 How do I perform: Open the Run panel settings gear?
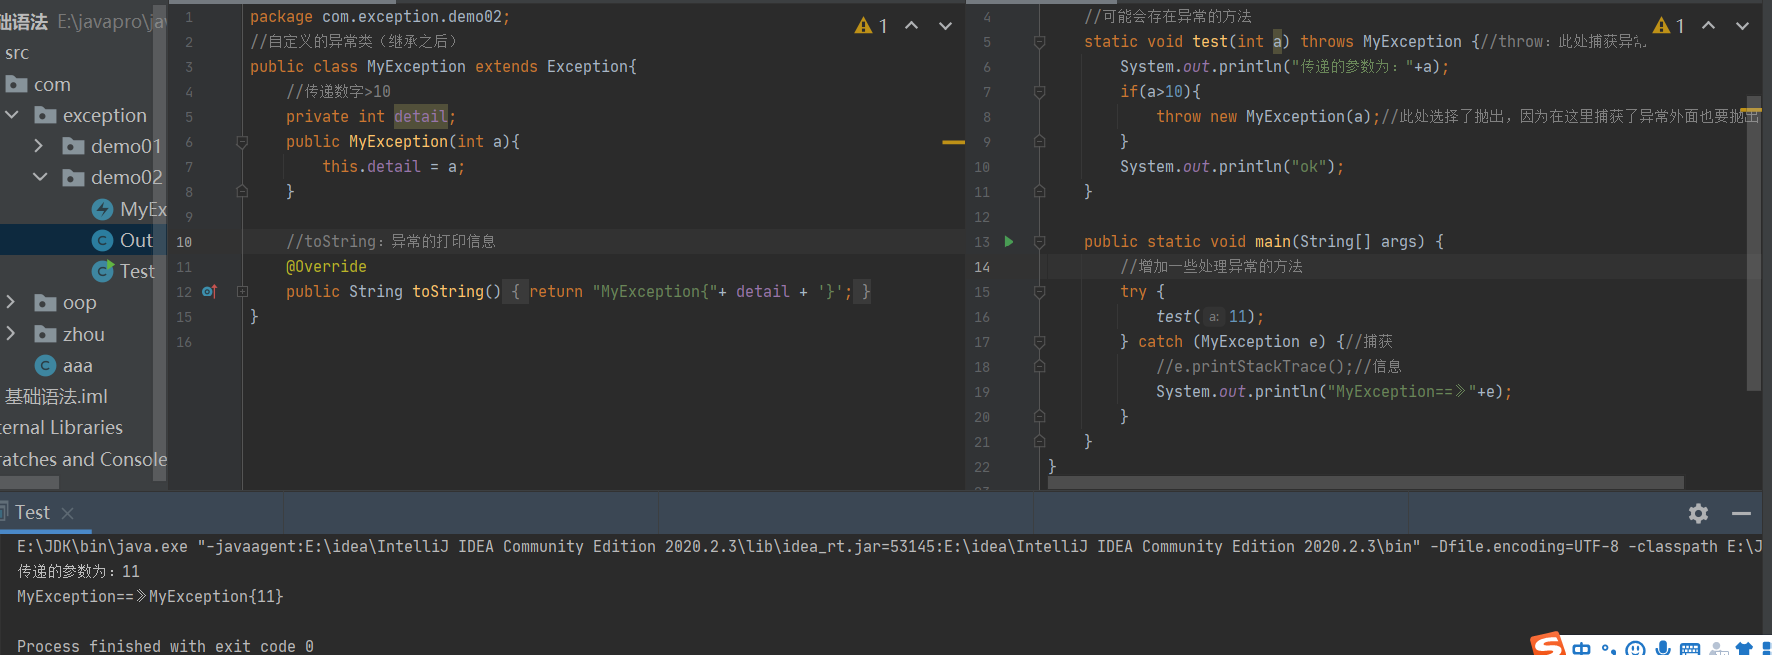coord(1698,513)
